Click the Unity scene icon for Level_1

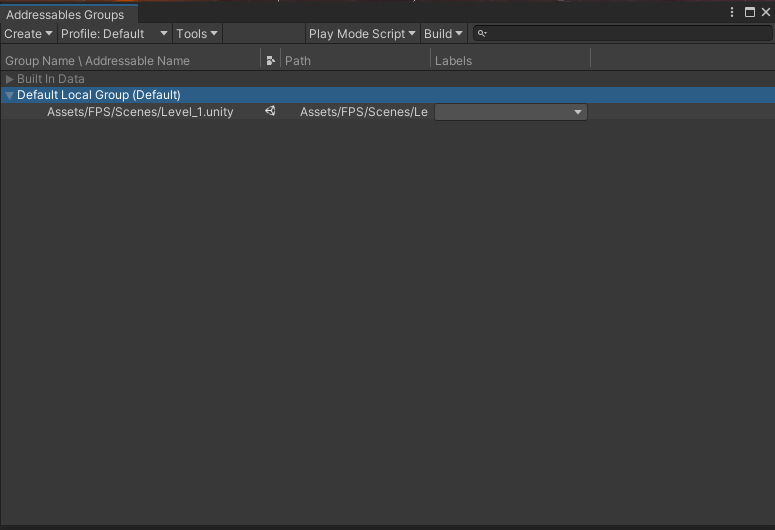(270, 112)
